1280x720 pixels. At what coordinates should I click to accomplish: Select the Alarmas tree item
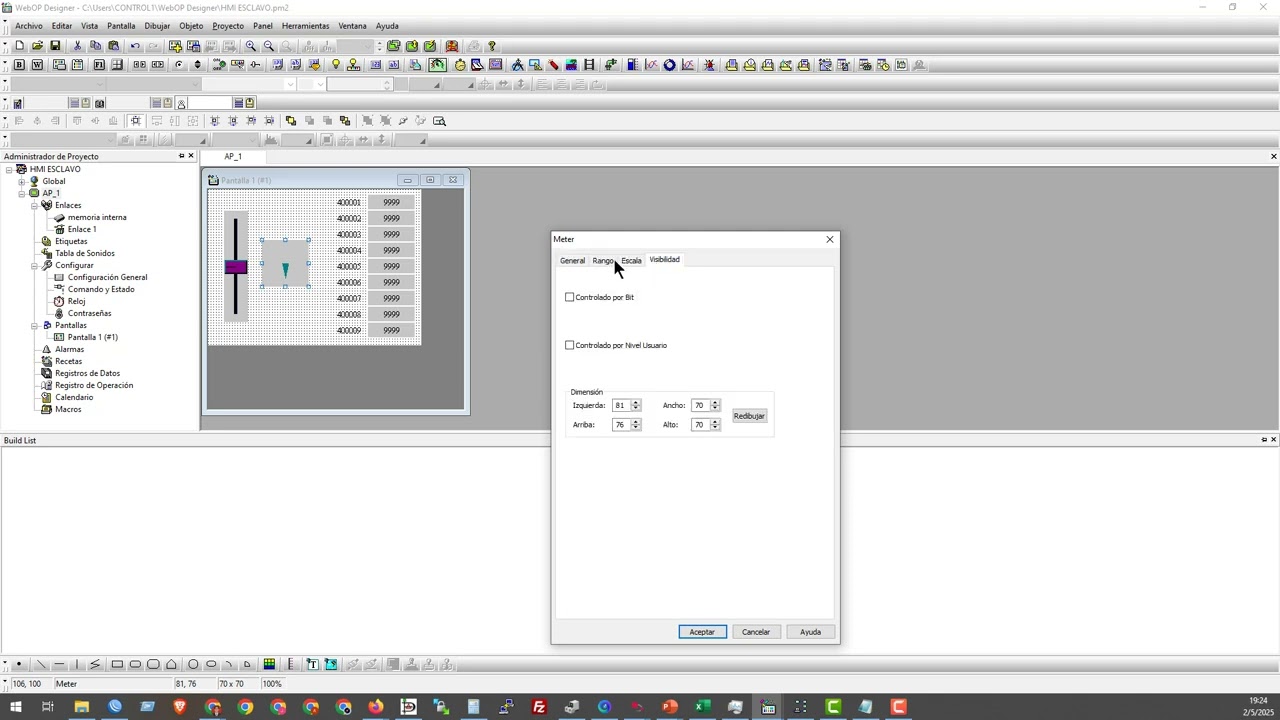point(70,349)
